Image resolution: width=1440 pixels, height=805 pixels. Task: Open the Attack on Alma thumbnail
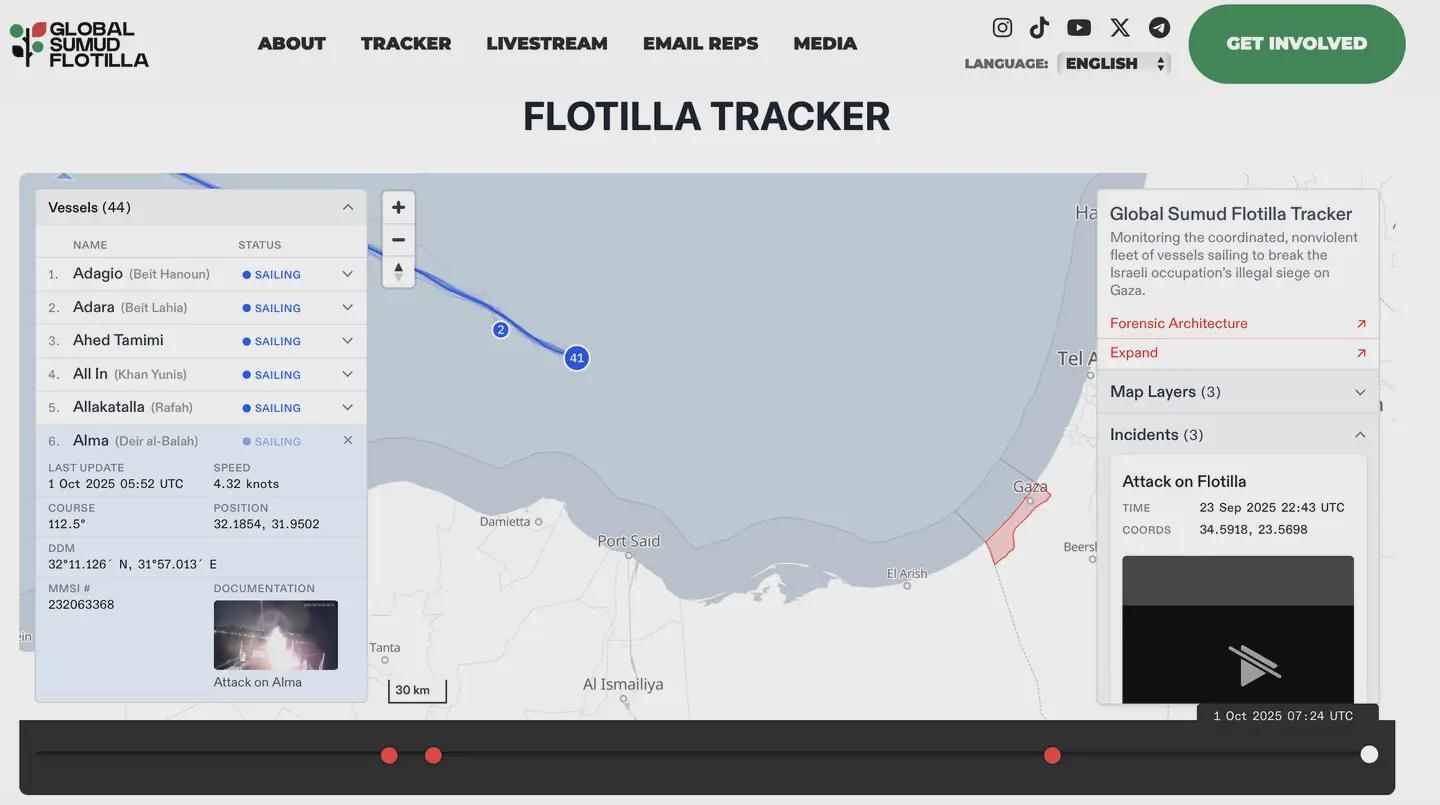[276, 635]
